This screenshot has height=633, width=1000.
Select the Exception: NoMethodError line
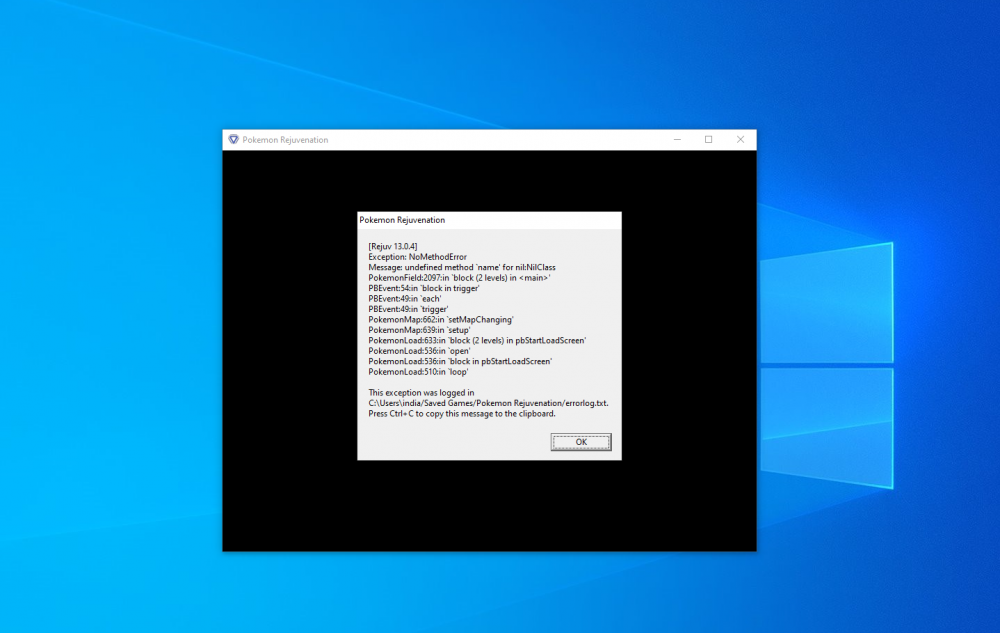click(417, 257)
